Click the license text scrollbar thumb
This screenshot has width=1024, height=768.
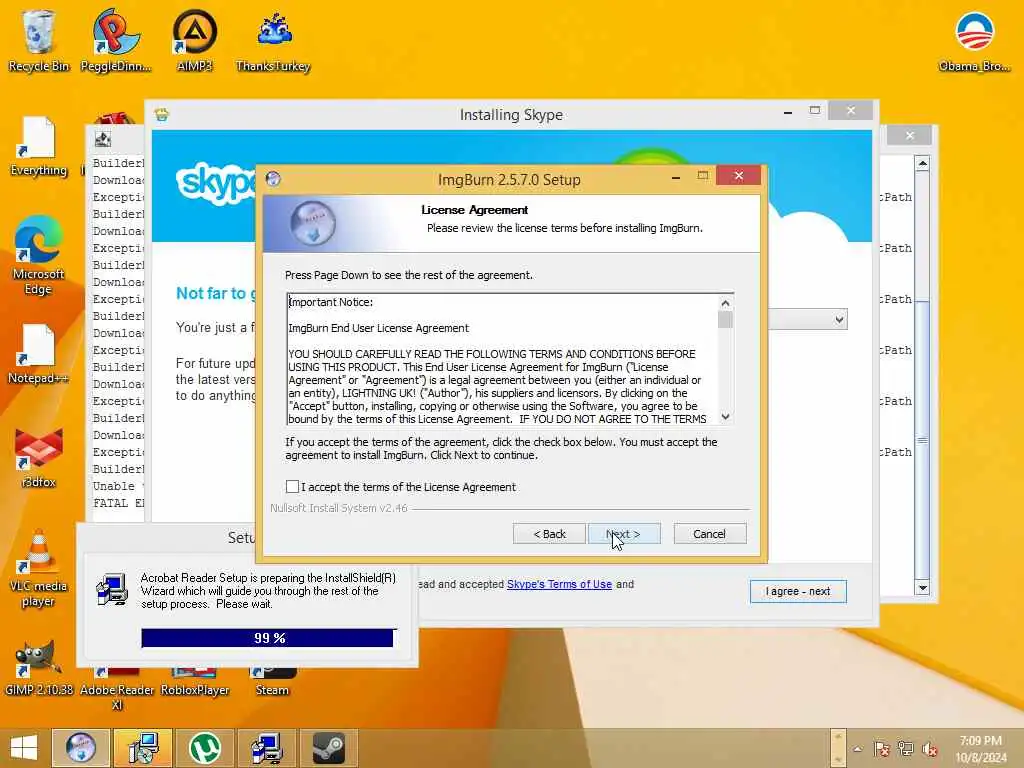pyautogui.click(x=725, y=319)
